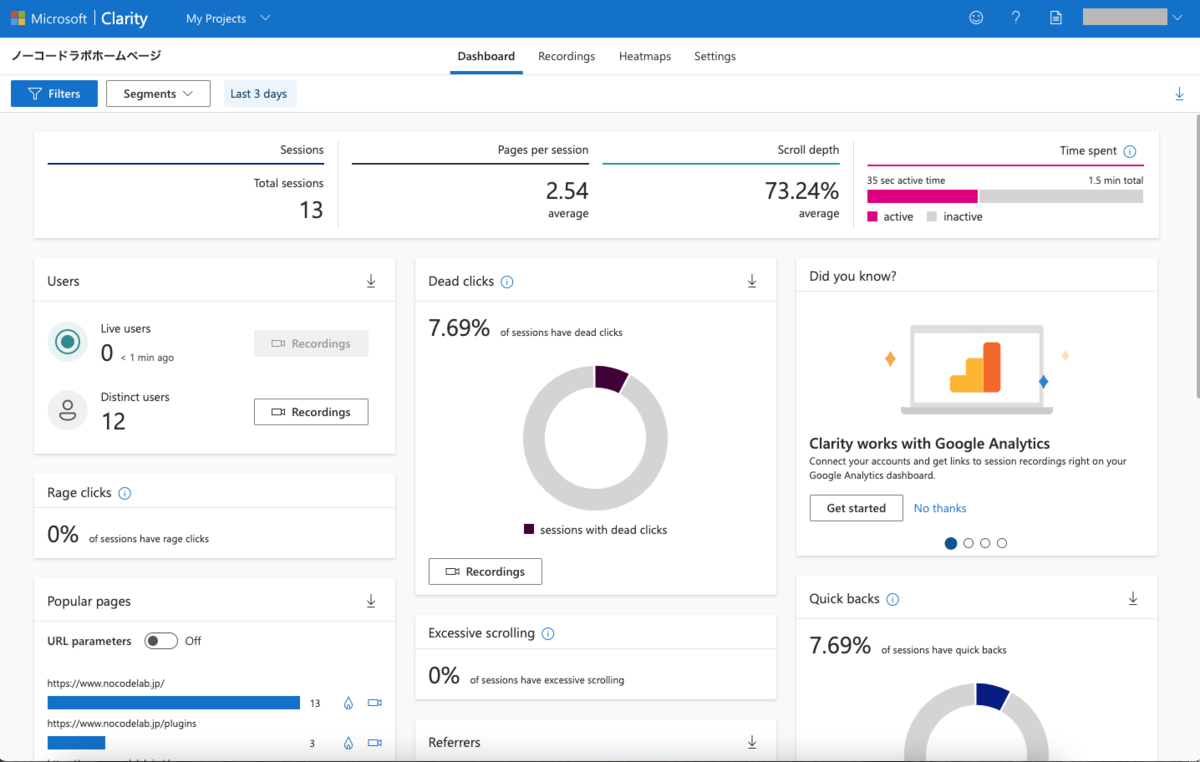Open recordings icon for nocodelab.jp/ page row
1200x762 pixels.
(x=375, y=703)
